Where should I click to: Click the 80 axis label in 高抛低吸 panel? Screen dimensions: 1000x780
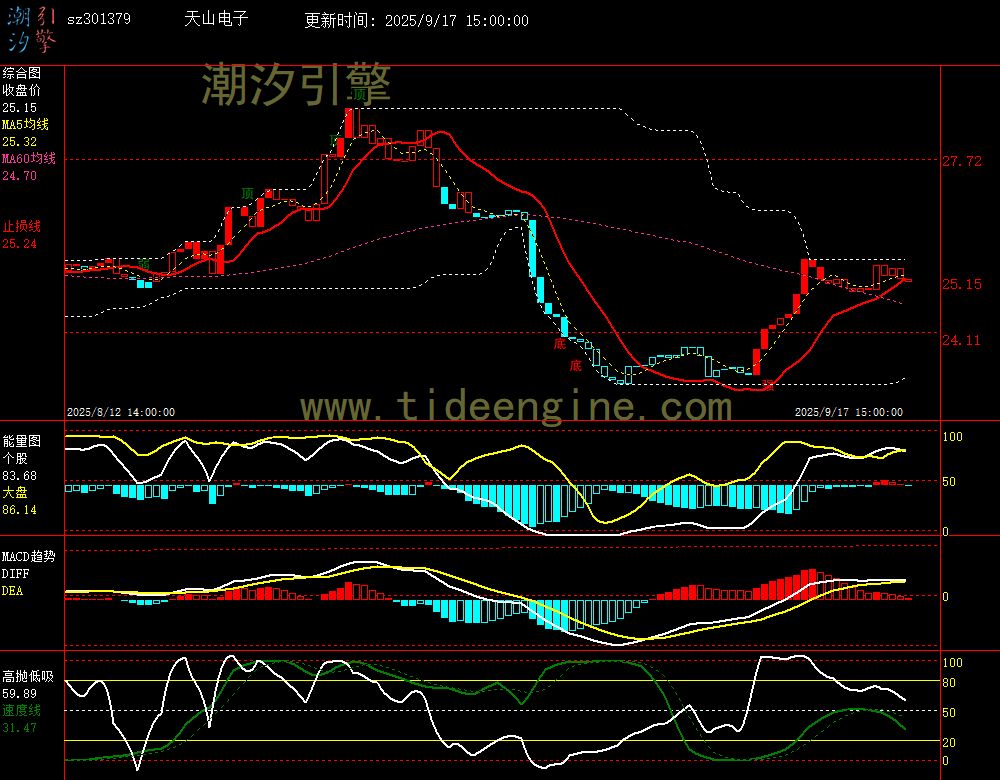[x=950, y=683]
